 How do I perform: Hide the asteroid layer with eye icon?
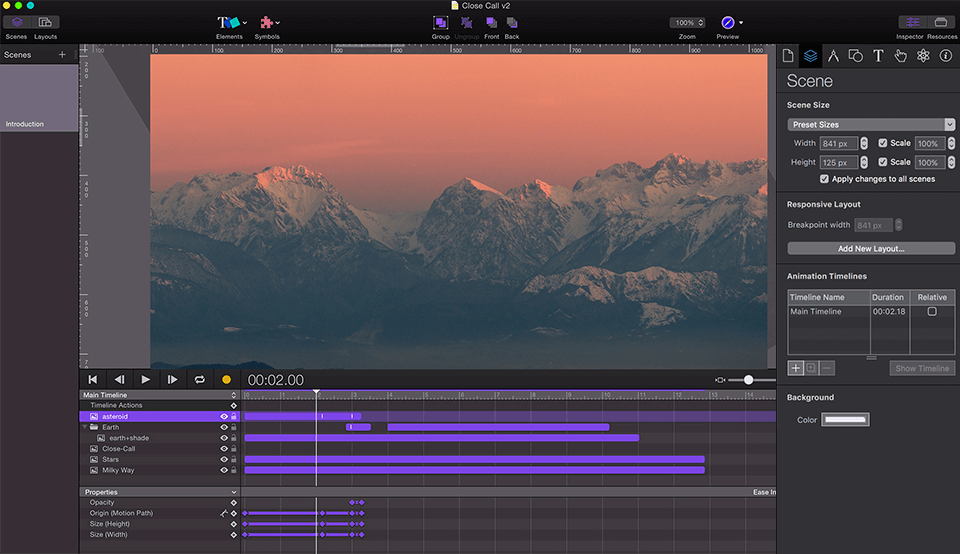pyautogui.click(x=224, y=416)
